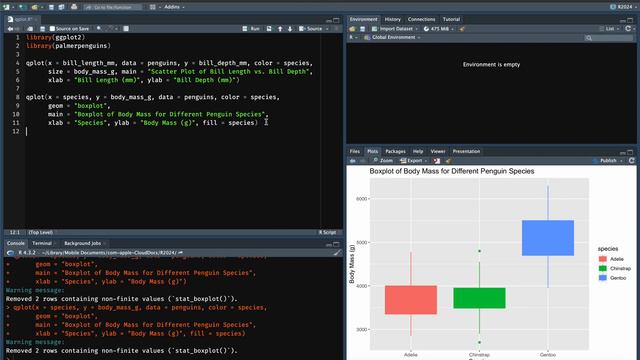Clear all objects with the Environment broom
This screenshot has height=360, width=640.
click(462, 29)
